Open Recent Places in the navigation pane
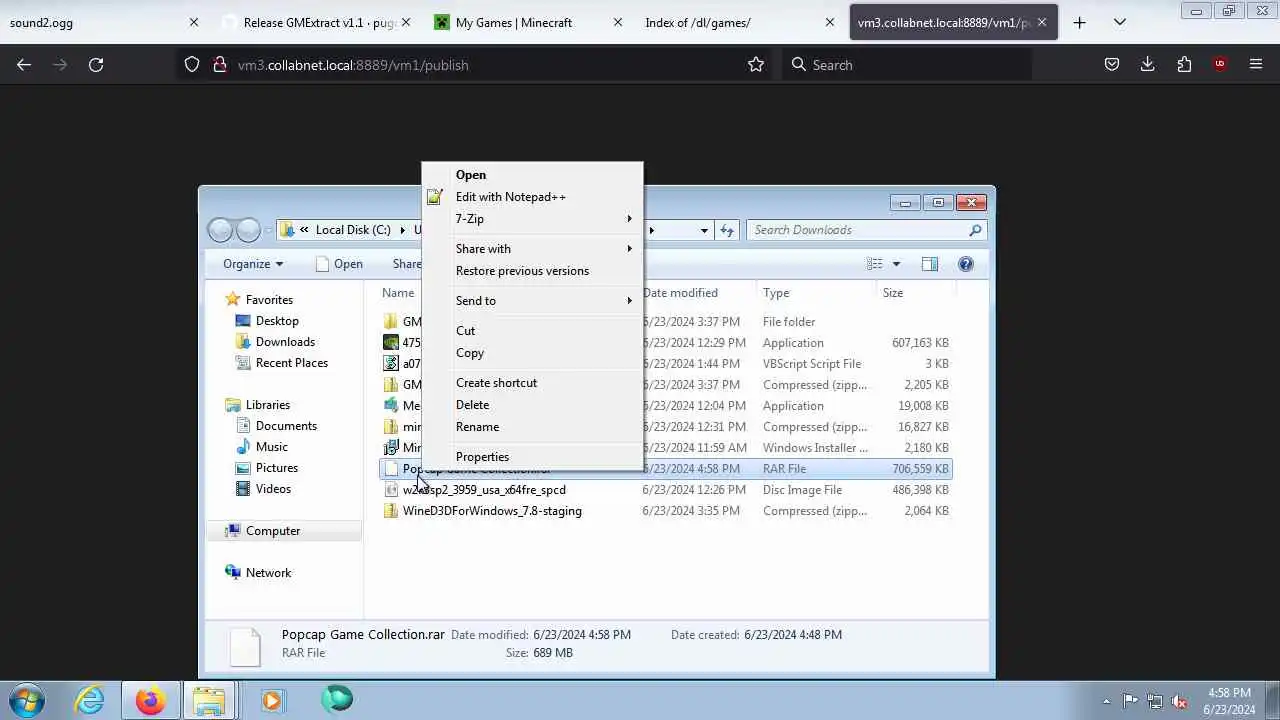The width and height of the screenshot is (1280, 720). click(291, 363)
